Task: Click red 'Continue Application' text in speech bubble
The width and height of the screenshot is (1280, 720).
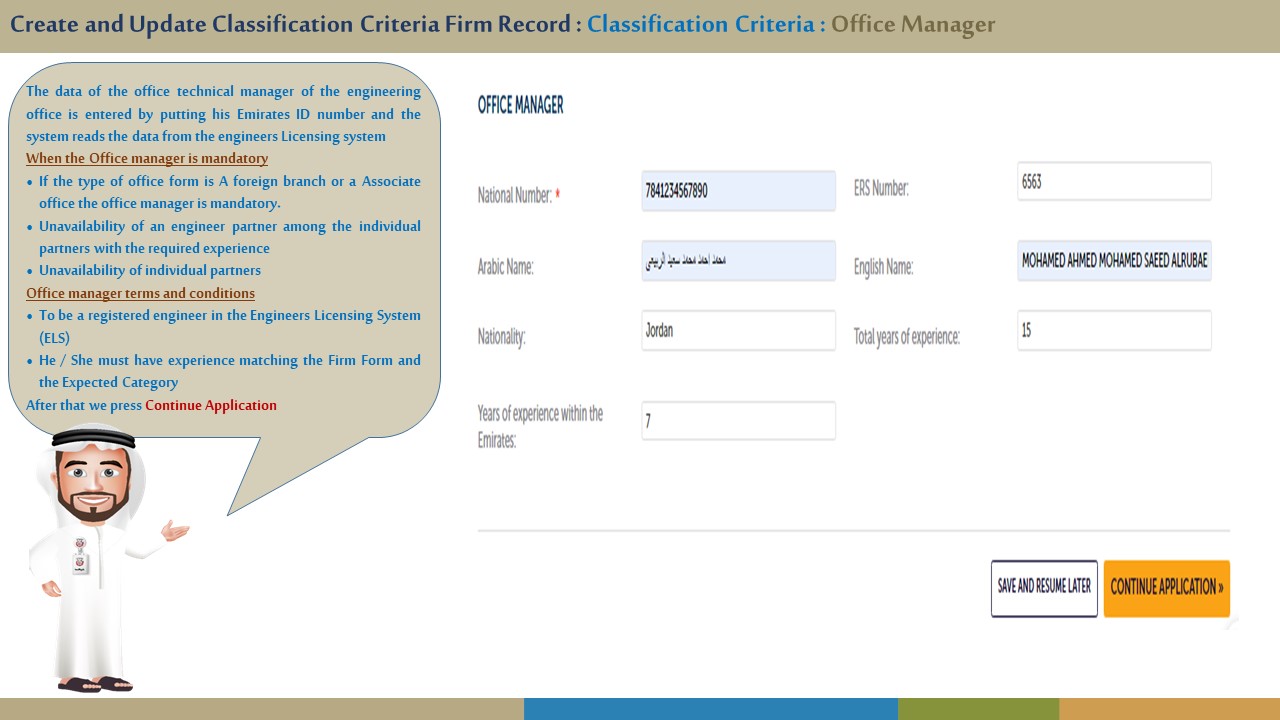Action: point(211,406)
